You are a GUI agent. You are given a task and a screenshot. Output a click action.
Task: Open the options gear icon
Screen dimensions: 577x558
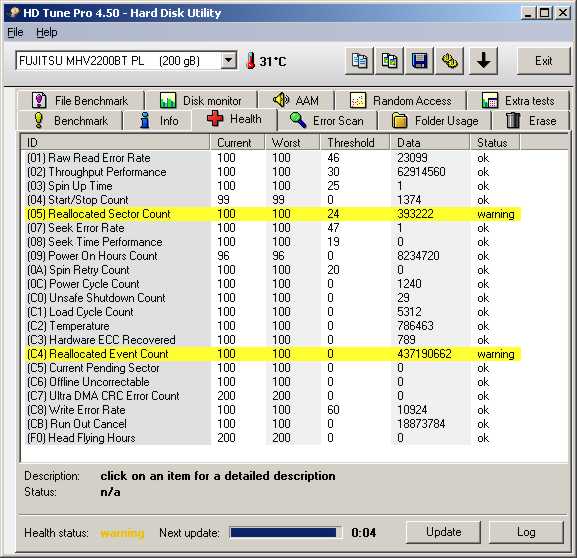450,61
